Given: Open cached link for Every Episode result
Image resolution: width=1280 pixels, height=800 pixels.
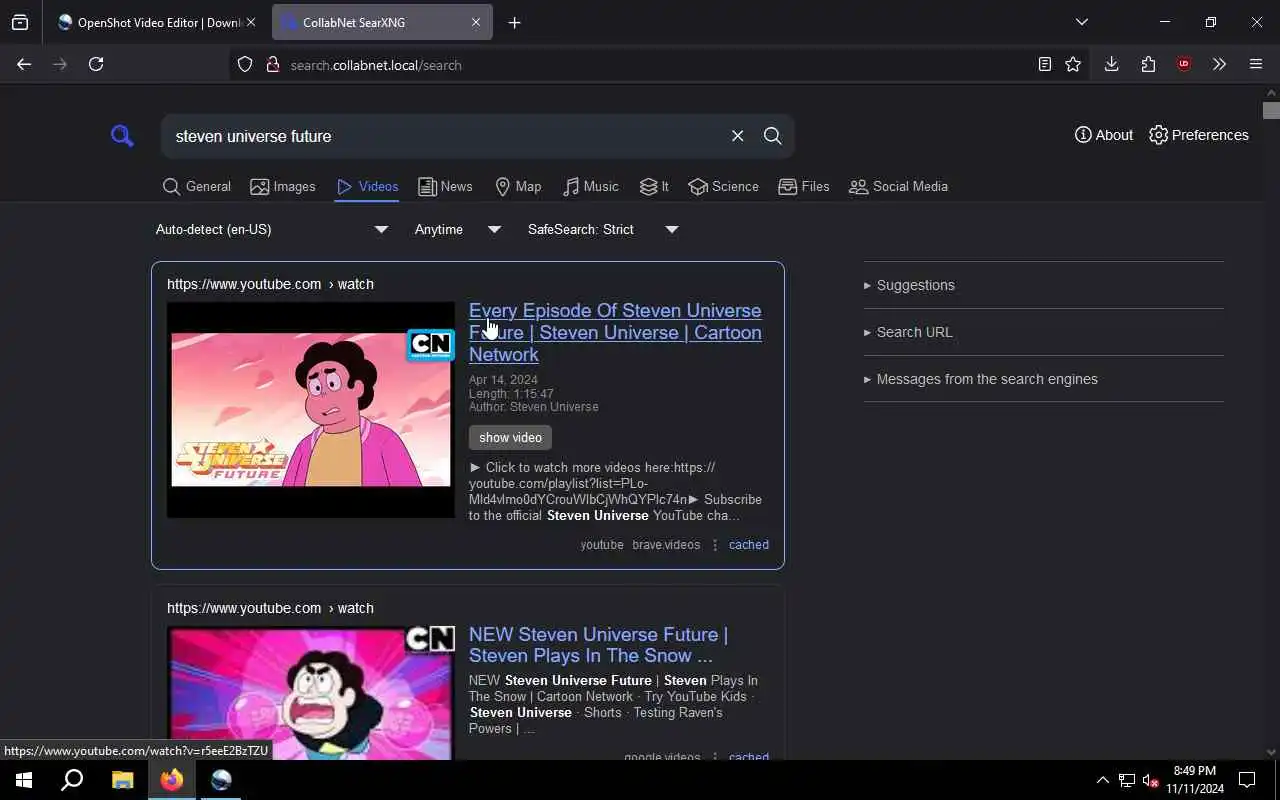Looking at the screenshot, I should (x=749, y=545).
